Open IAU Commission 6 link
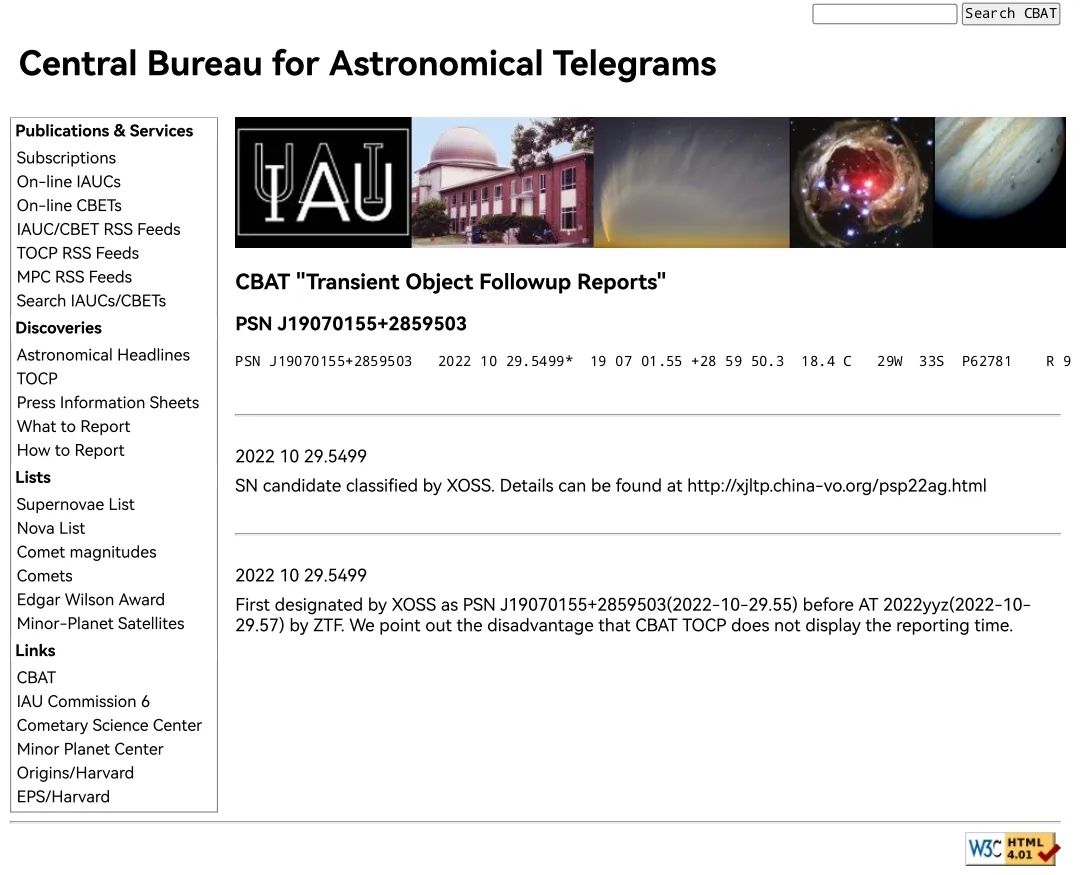The image size is (1080, 875). pos(83,701)
